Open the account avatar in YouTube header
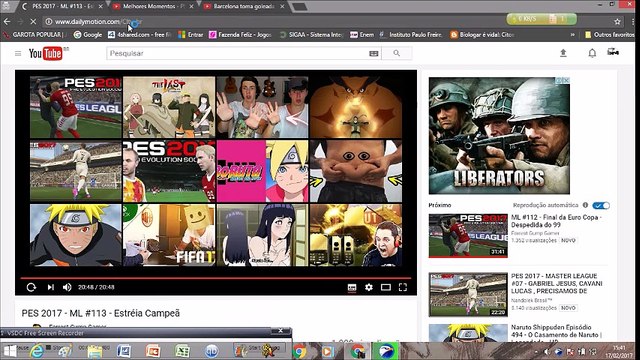The width and height of the screenshot is (640, 360). coord(613,52)
